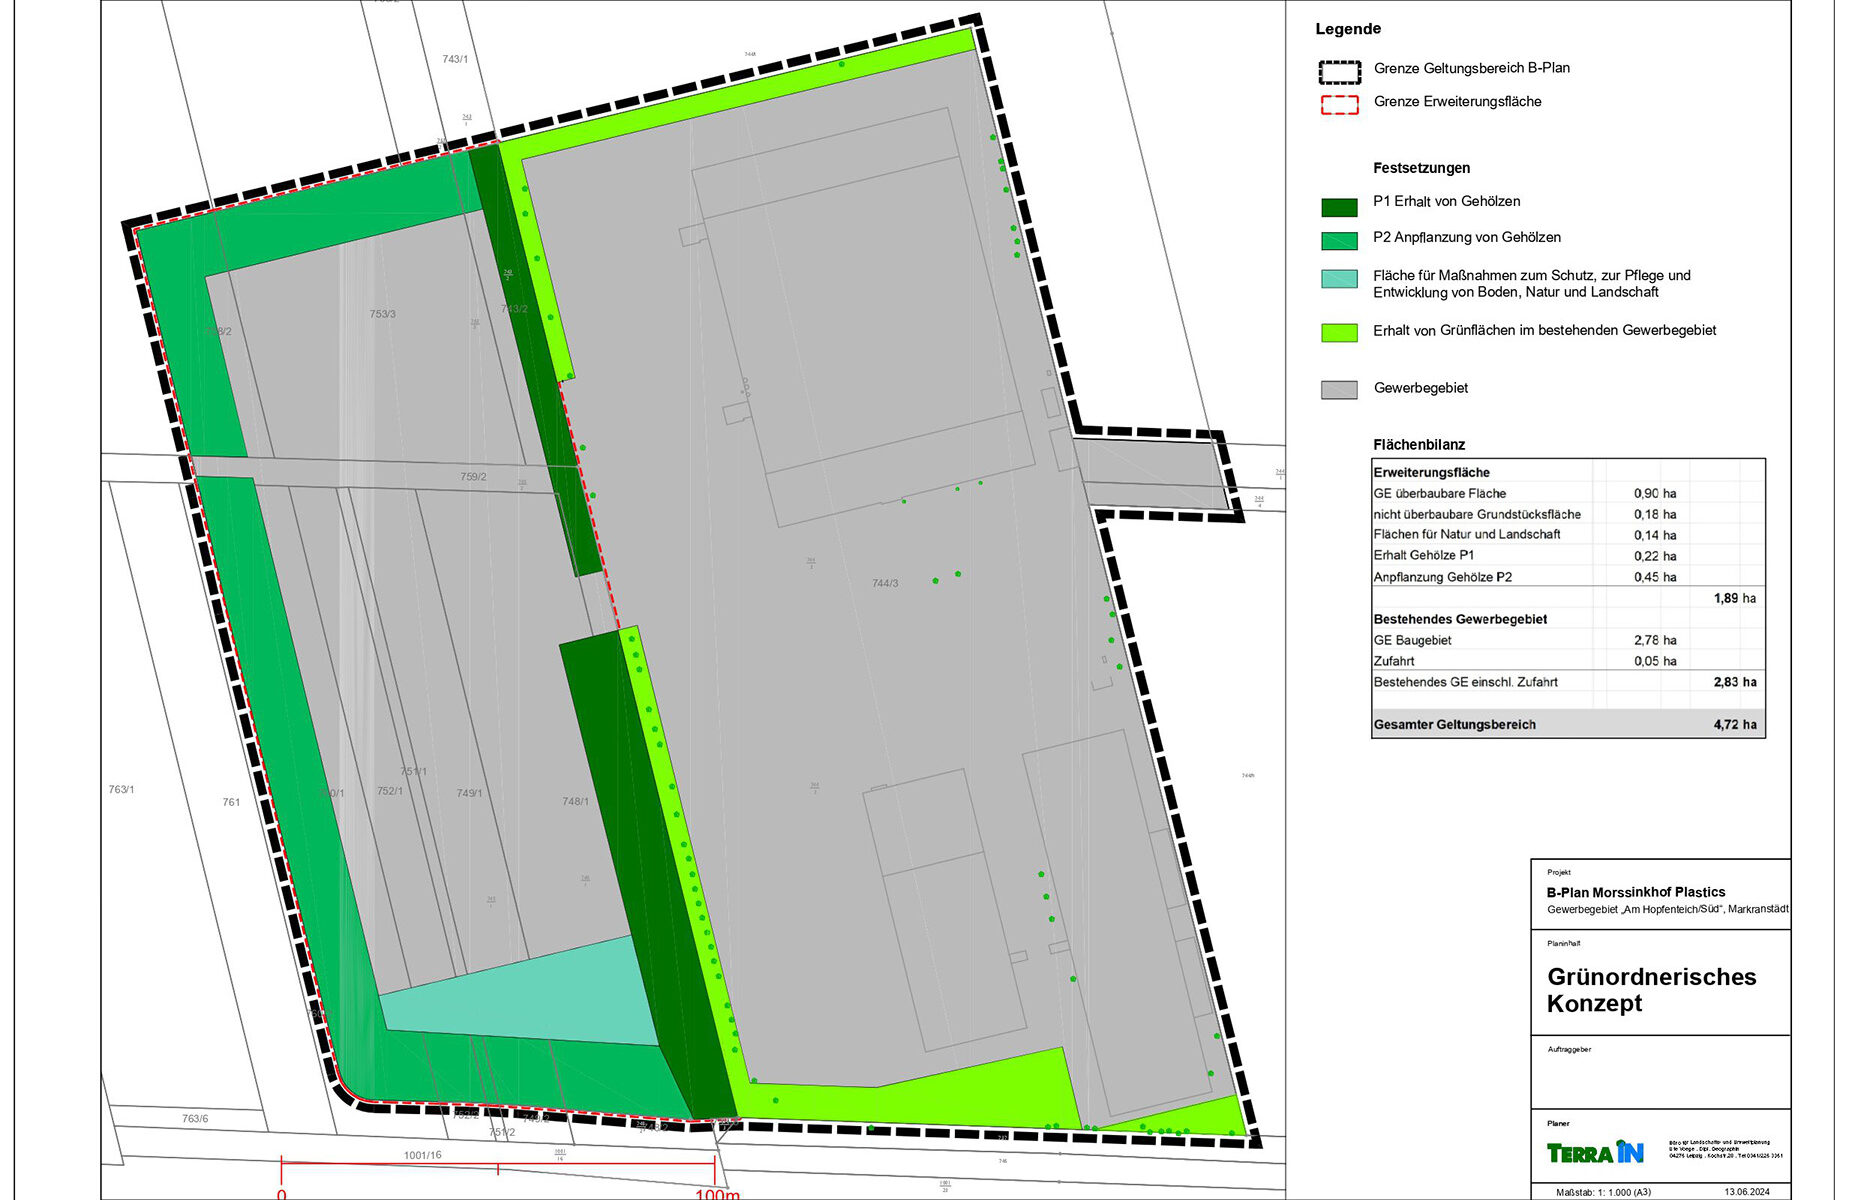
Task: Click parcel label 744/3 on the map
Action: pyautogui.click(x=884, y=583)
